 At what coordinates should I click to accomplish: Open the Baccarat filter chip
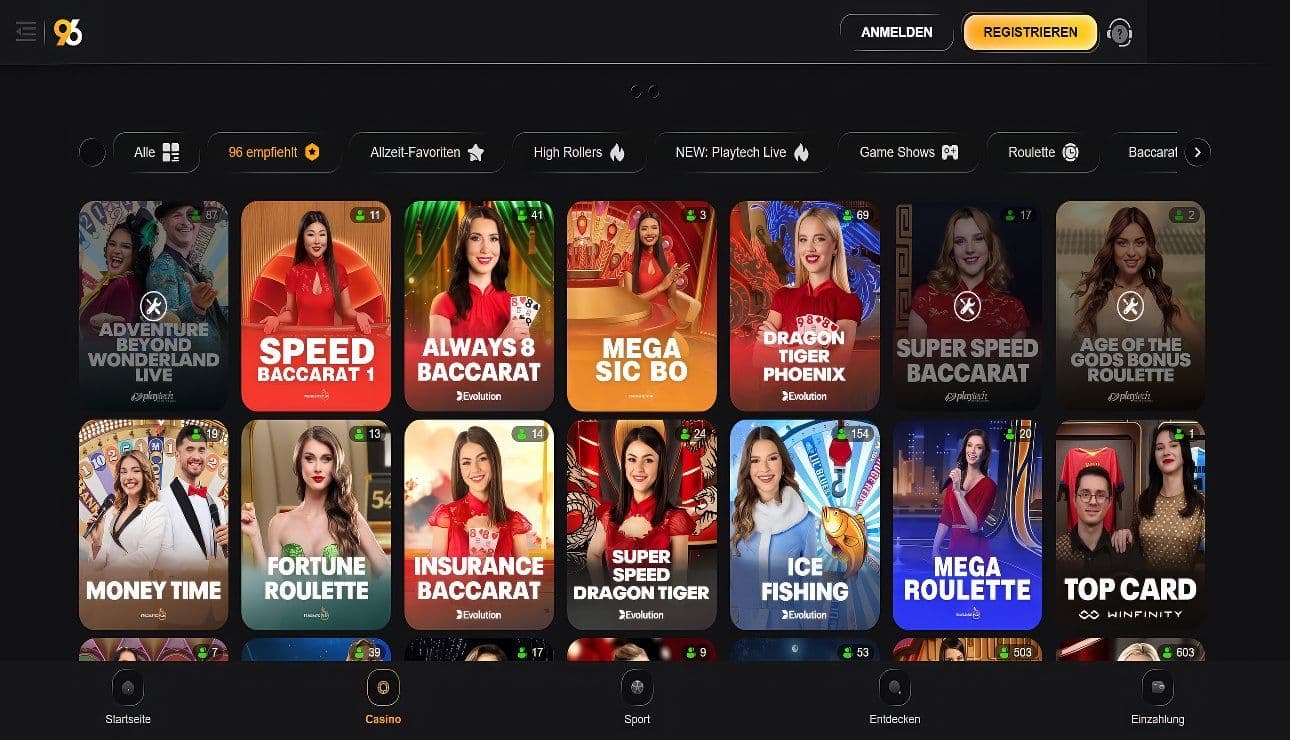[x=1152, y=152]
